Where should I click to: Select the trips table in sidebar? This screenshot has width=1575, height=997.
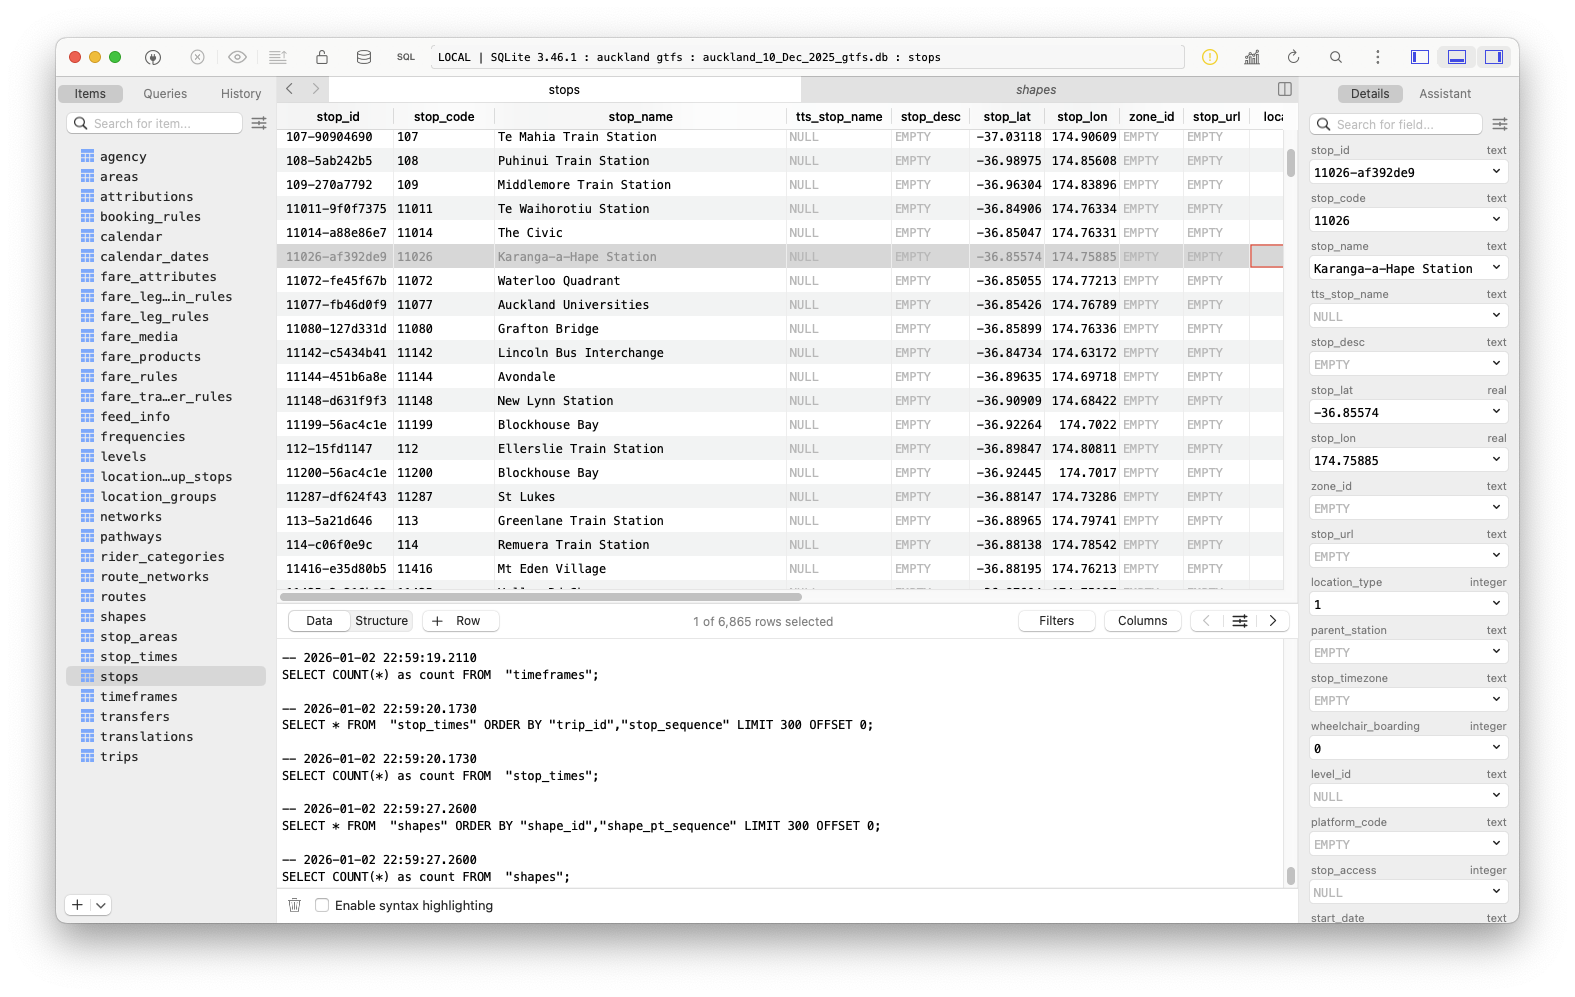(x=119, y=757)
